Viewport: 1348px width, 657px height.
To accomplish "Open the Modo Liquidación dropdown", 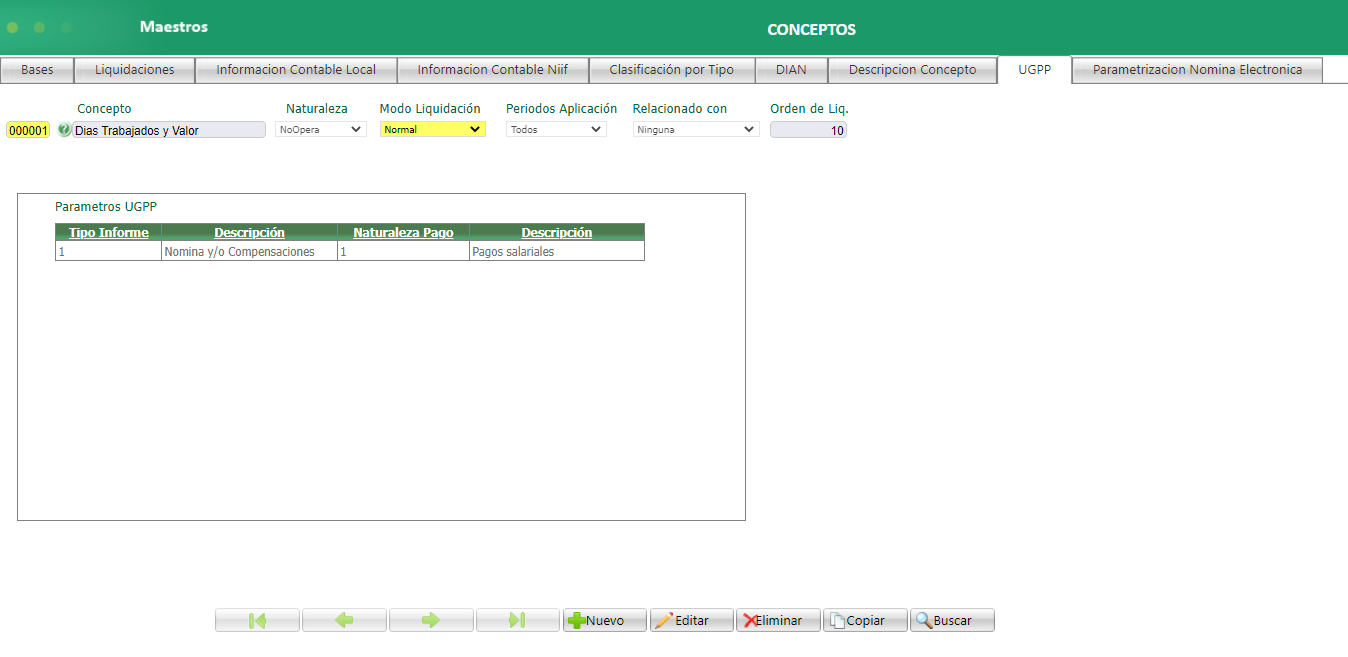I will click(x=433, y=129).
